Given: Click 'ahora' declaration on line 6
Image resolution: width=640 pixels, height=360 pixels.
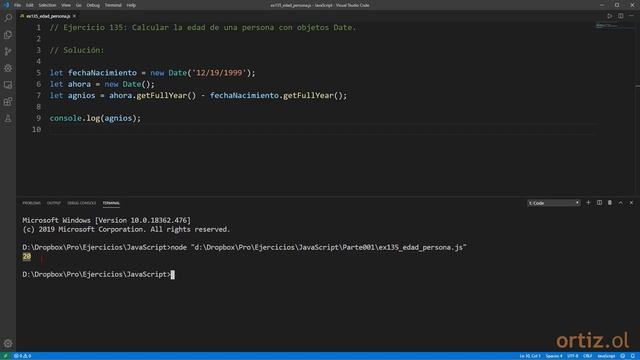Looking at the screenshot, I should [x=79, y=84].
